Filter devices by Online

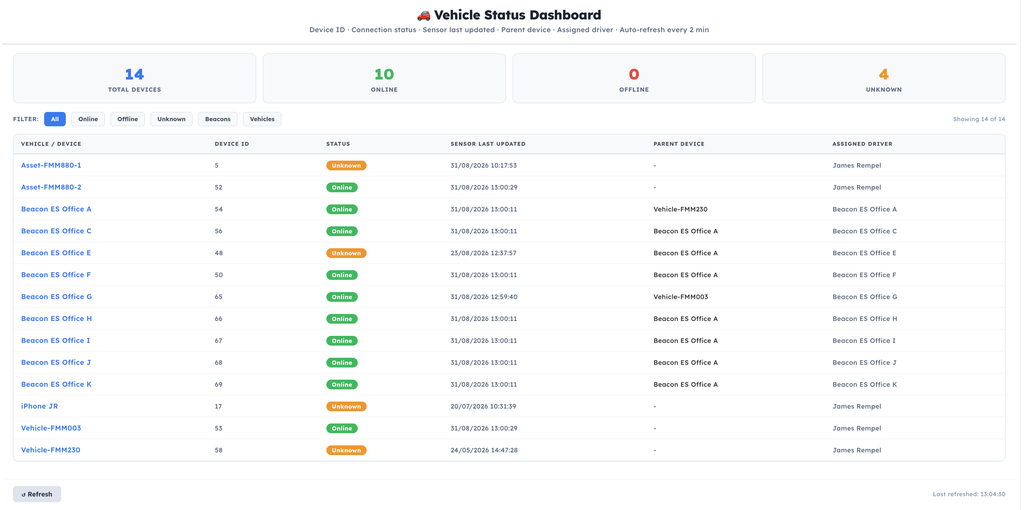[88, 119]
